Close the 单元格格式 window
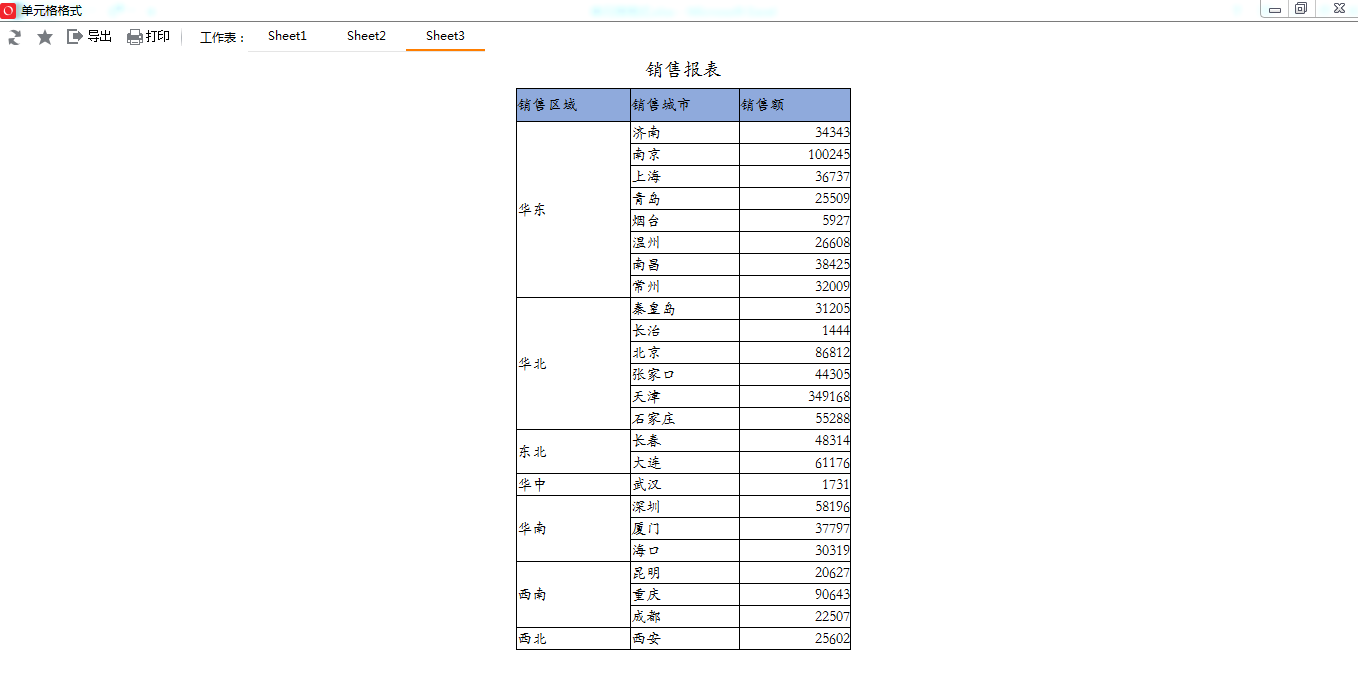 [1338, 9]
